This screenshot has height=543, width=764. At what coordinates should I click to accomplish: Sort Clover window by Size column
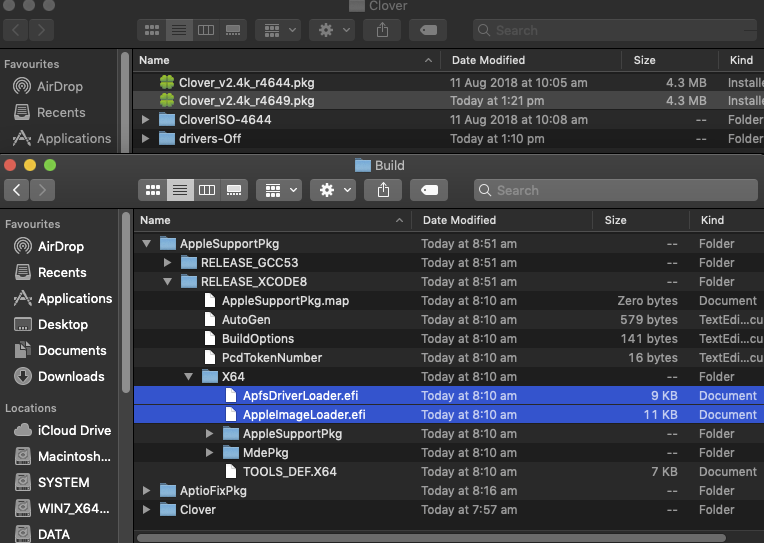coord(670,60)
